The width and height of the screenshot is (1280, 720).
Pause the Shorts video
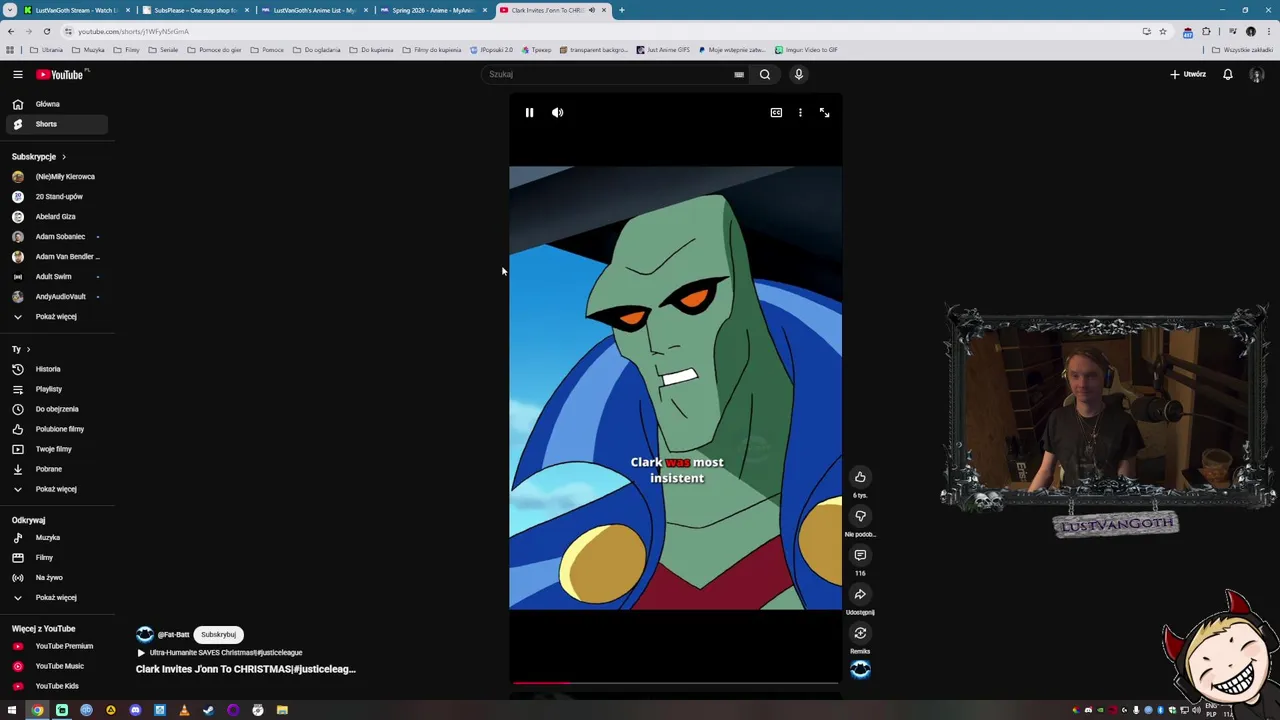(529, 113)
